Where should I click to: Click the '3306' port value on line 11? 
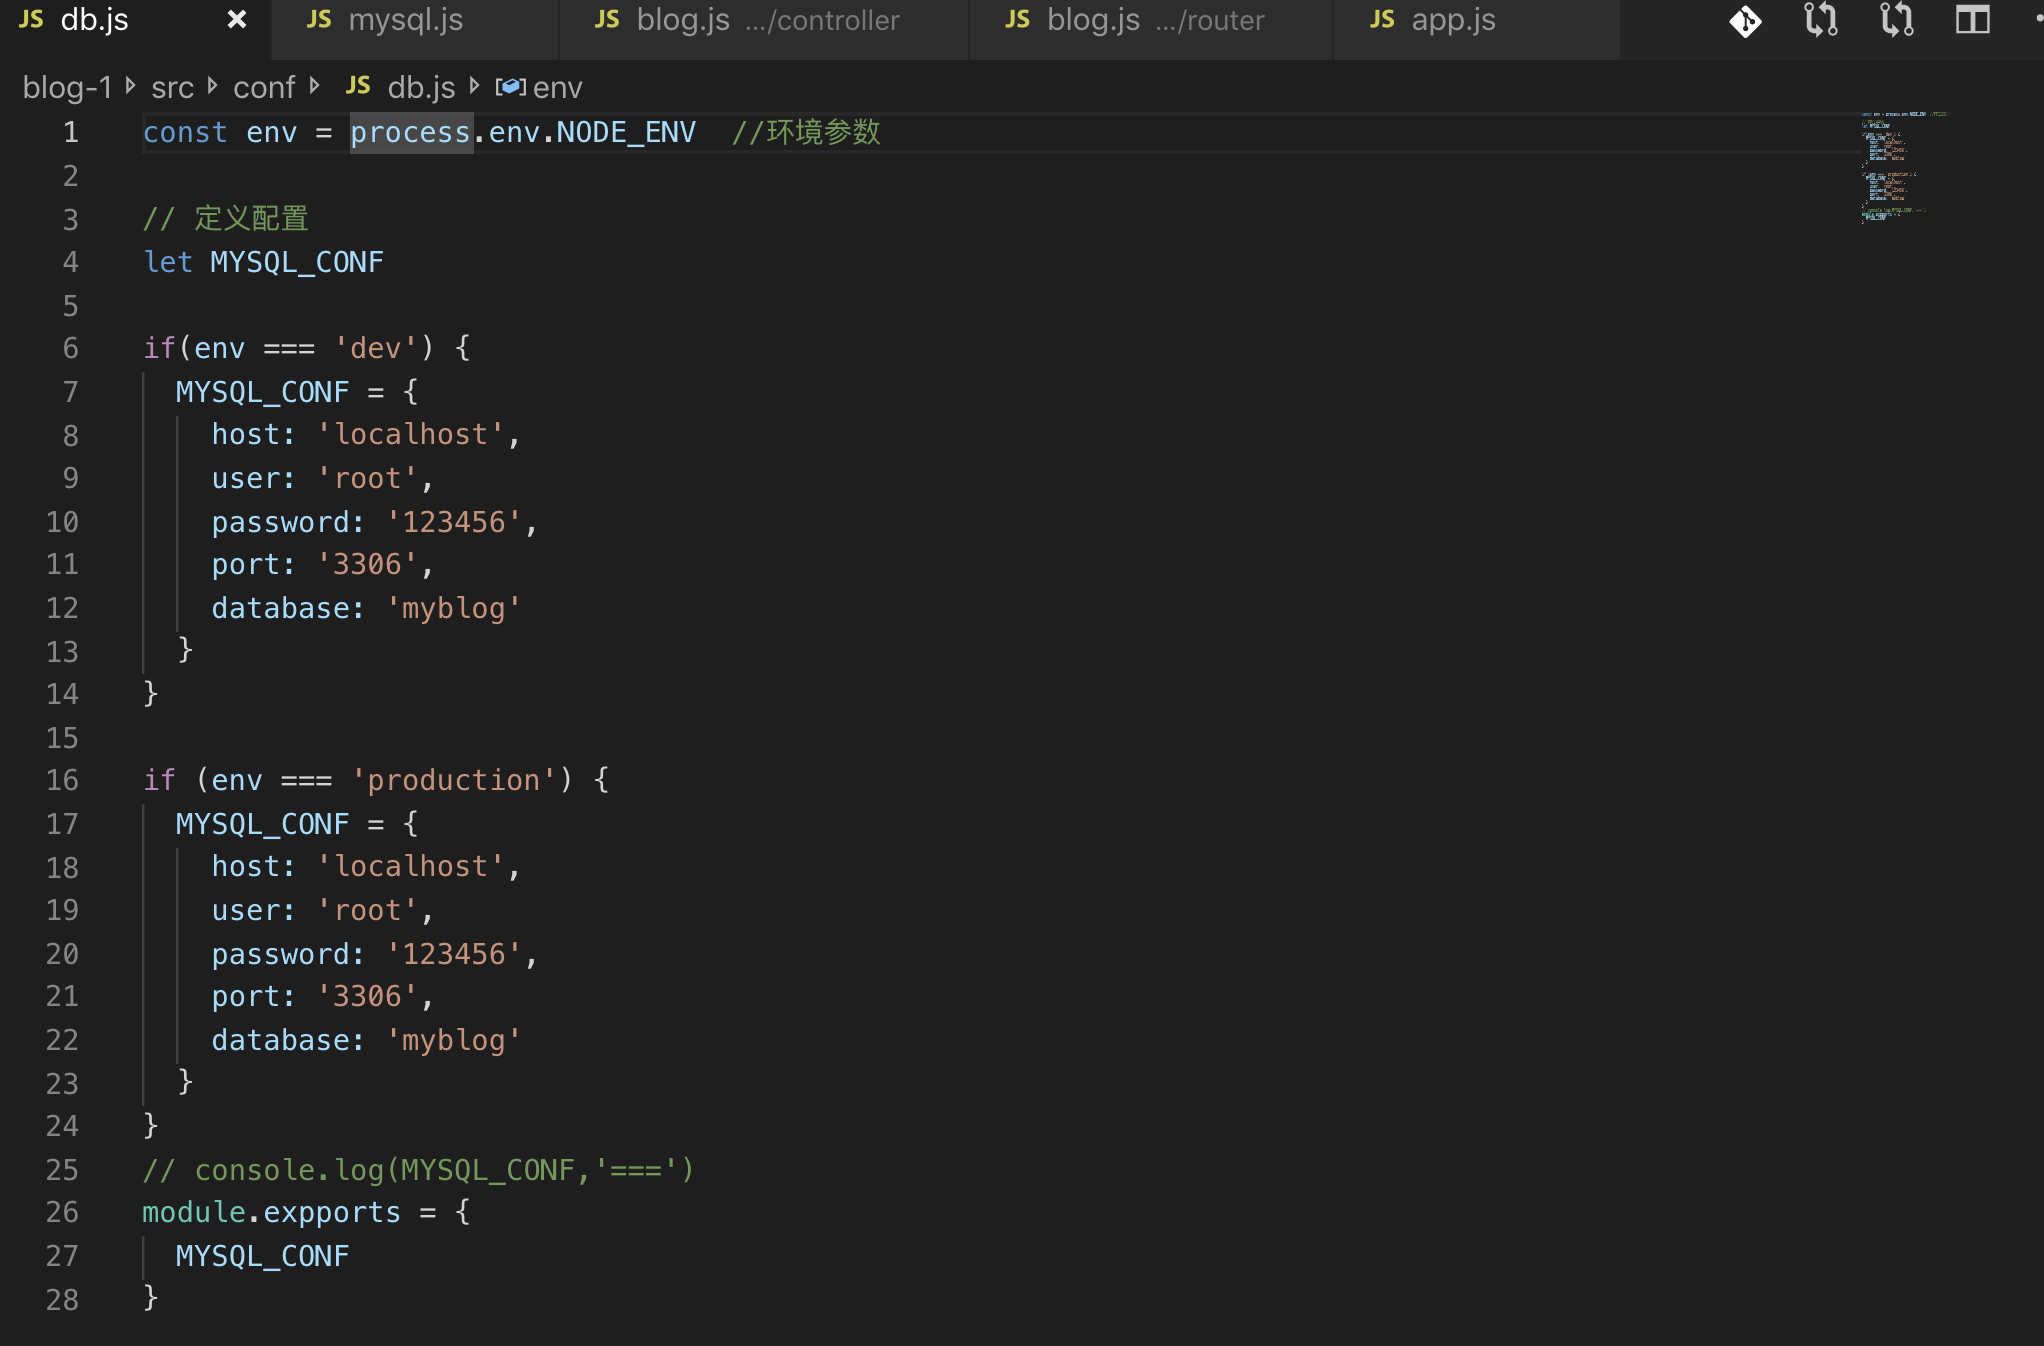click(x=367, y=564)
